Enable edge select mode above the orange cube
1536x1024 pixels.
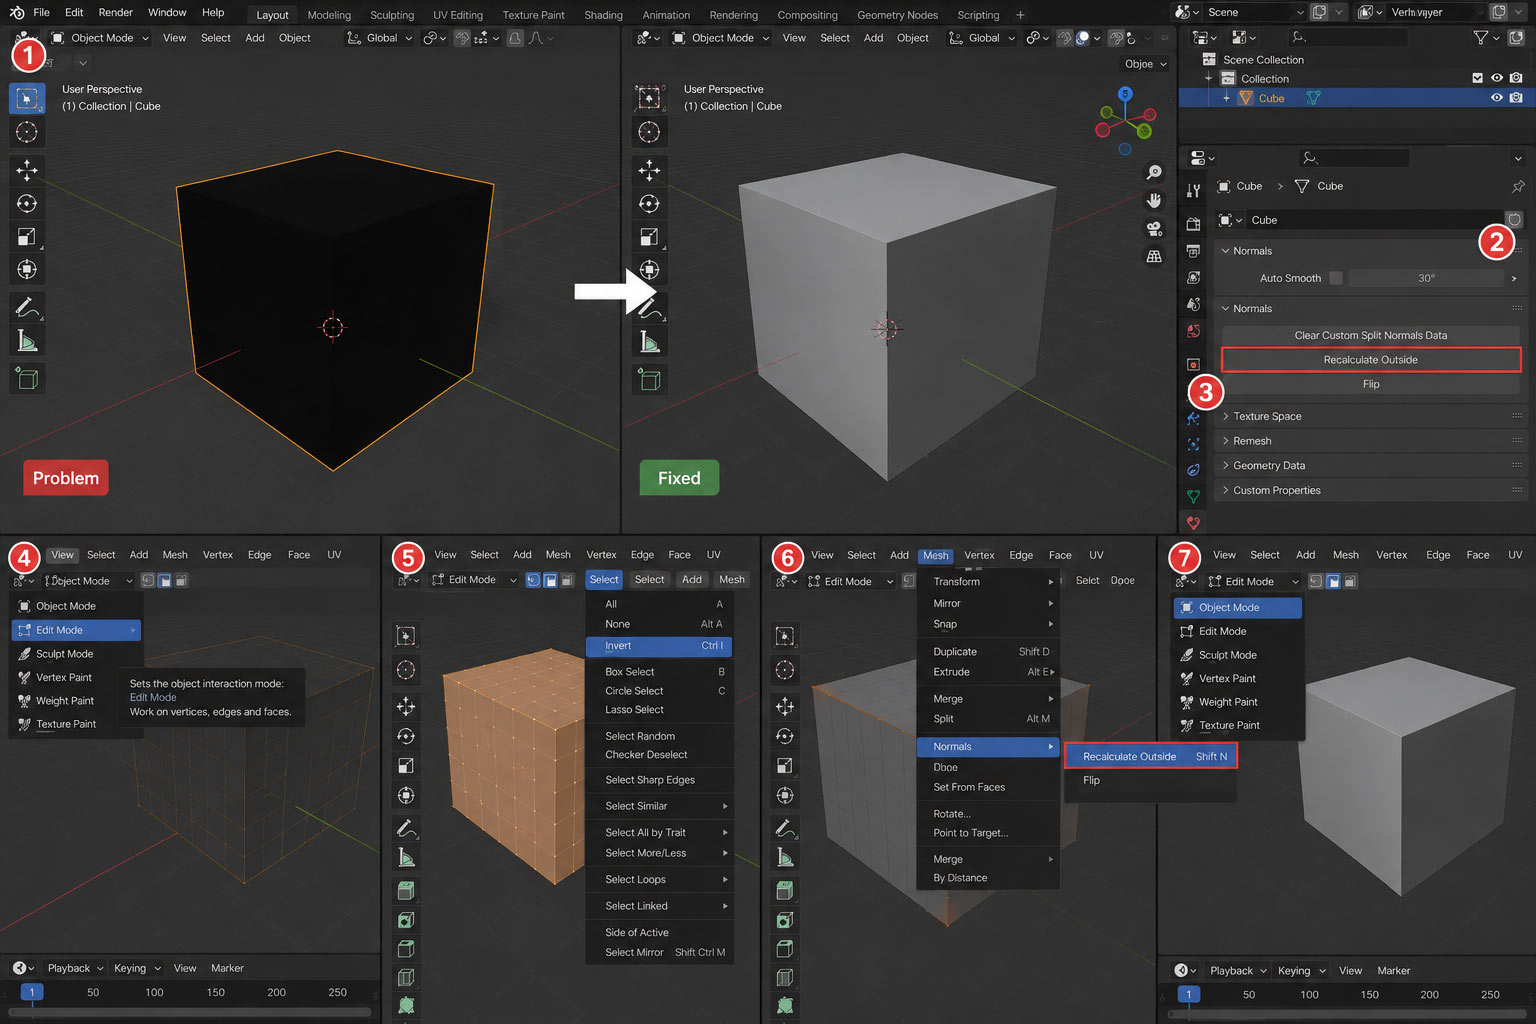[x=550, y=580]
